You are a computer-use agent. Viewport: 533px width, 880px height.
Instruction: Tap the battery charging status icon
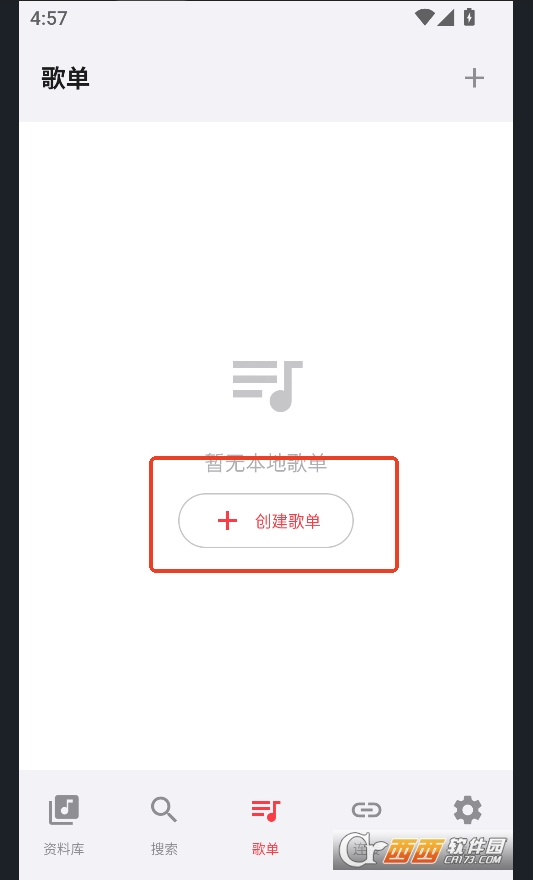coord(470,18)
